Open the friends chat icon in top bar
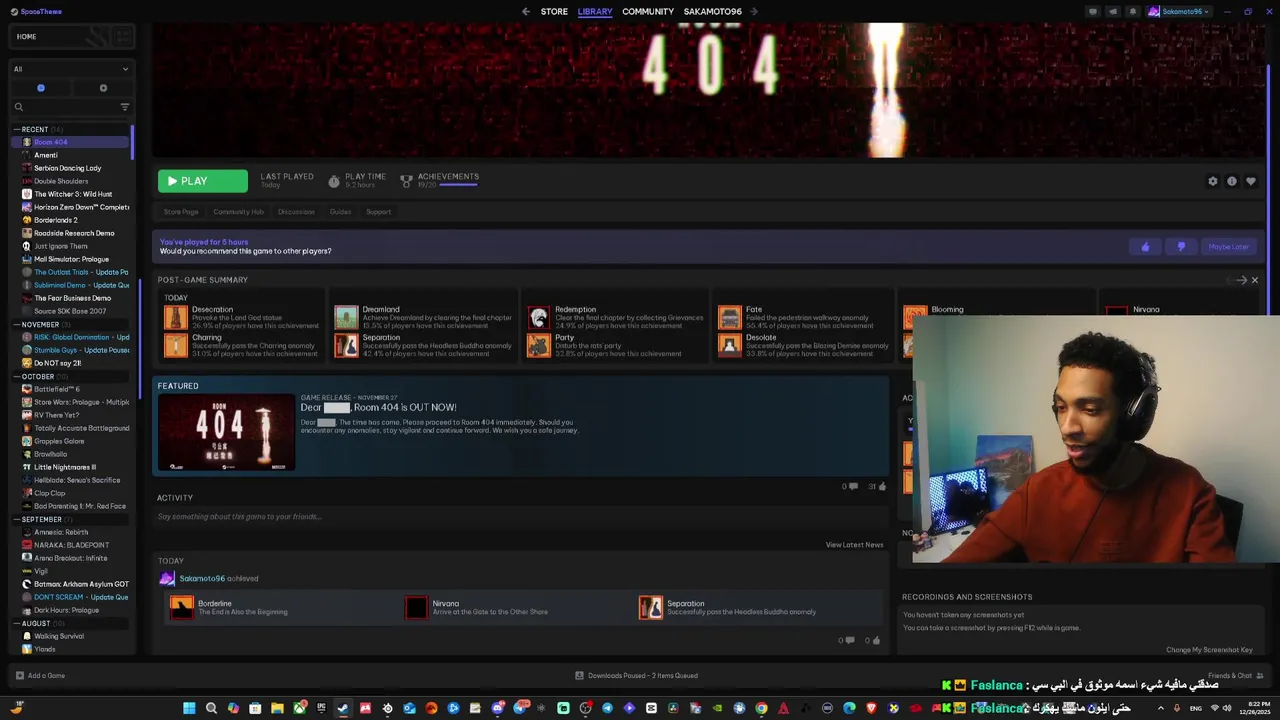This screenshot has width=1280, height=720. pos(1093,12)
